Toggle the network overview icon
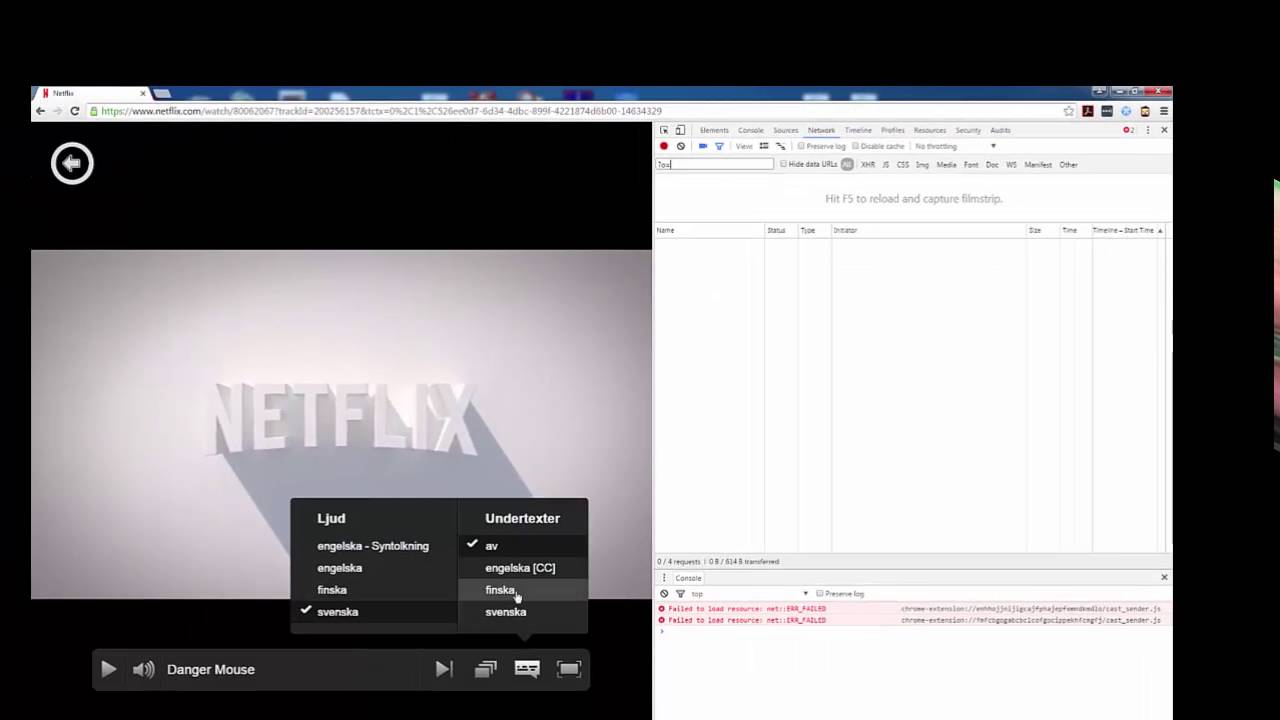The image size is (1280, 720). point(781,146)
